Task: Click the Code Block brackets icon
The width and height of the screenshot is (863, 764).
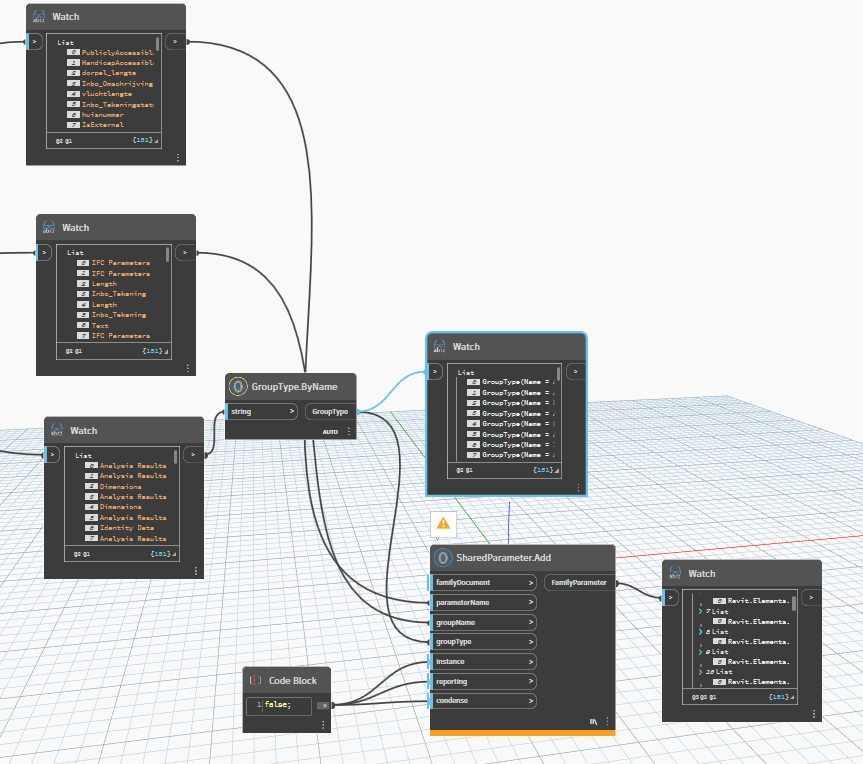Action: tap(254, 680)
